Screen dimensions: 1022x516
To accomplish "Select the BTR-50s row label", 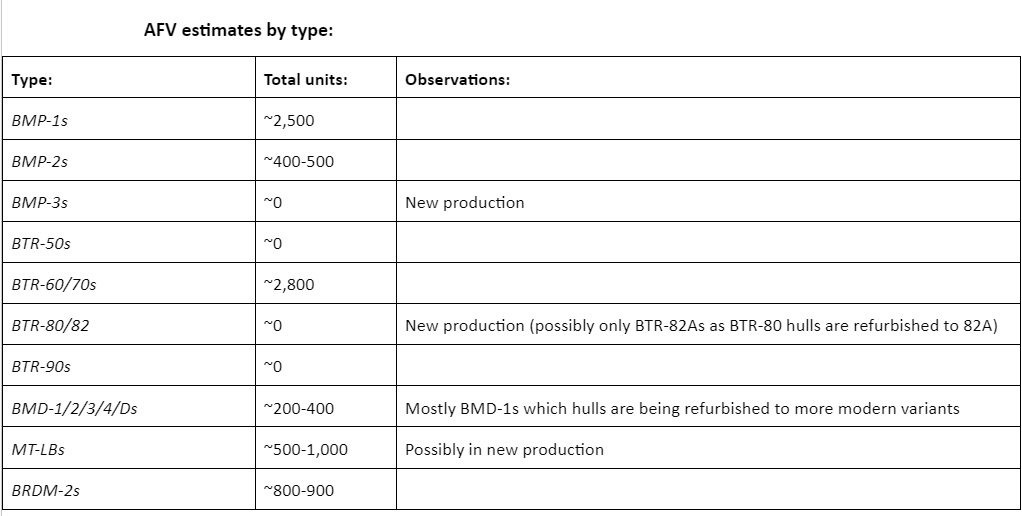I will (x=41, y=244).
